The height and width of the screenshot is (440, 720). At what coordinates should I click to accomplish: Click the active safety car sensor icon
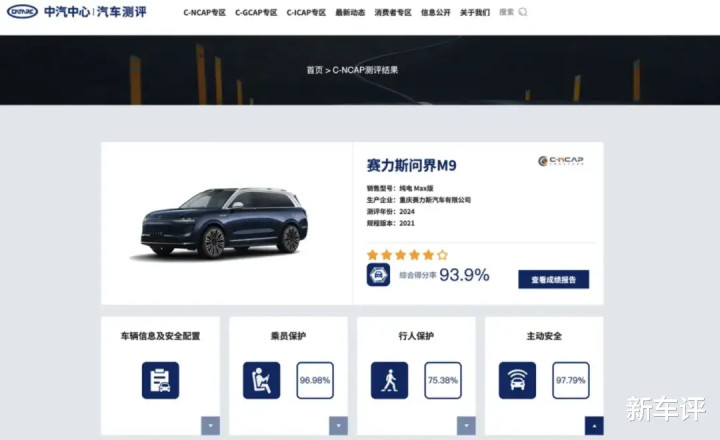coord(518,380)
